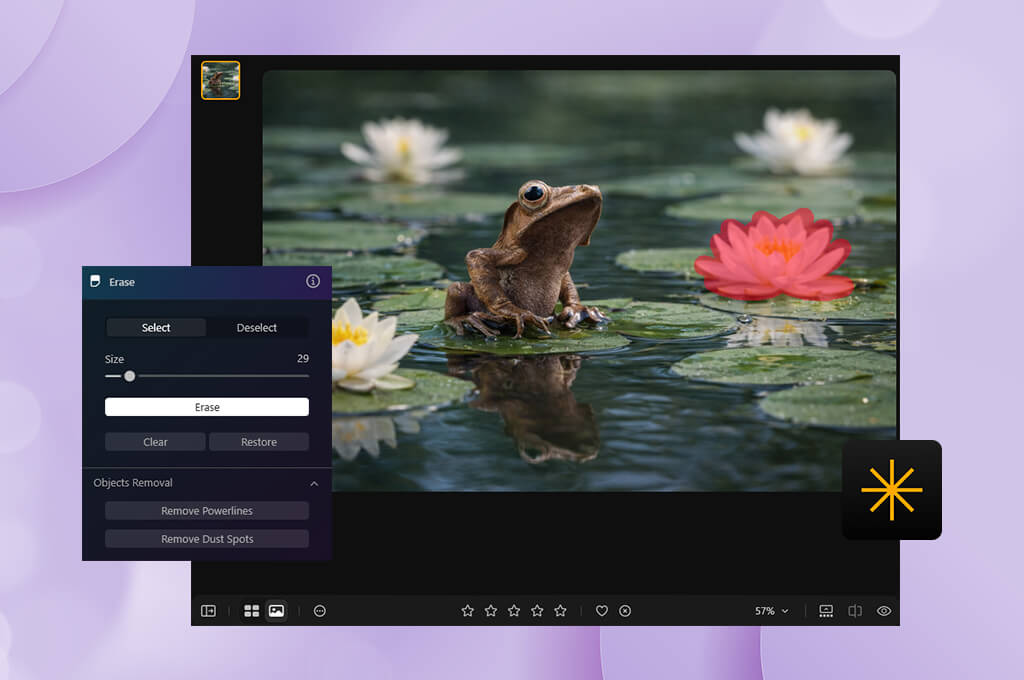Click Remove Powerlines button
Viewport: 1024px width, 680px height.
click(x=207, y=511)
